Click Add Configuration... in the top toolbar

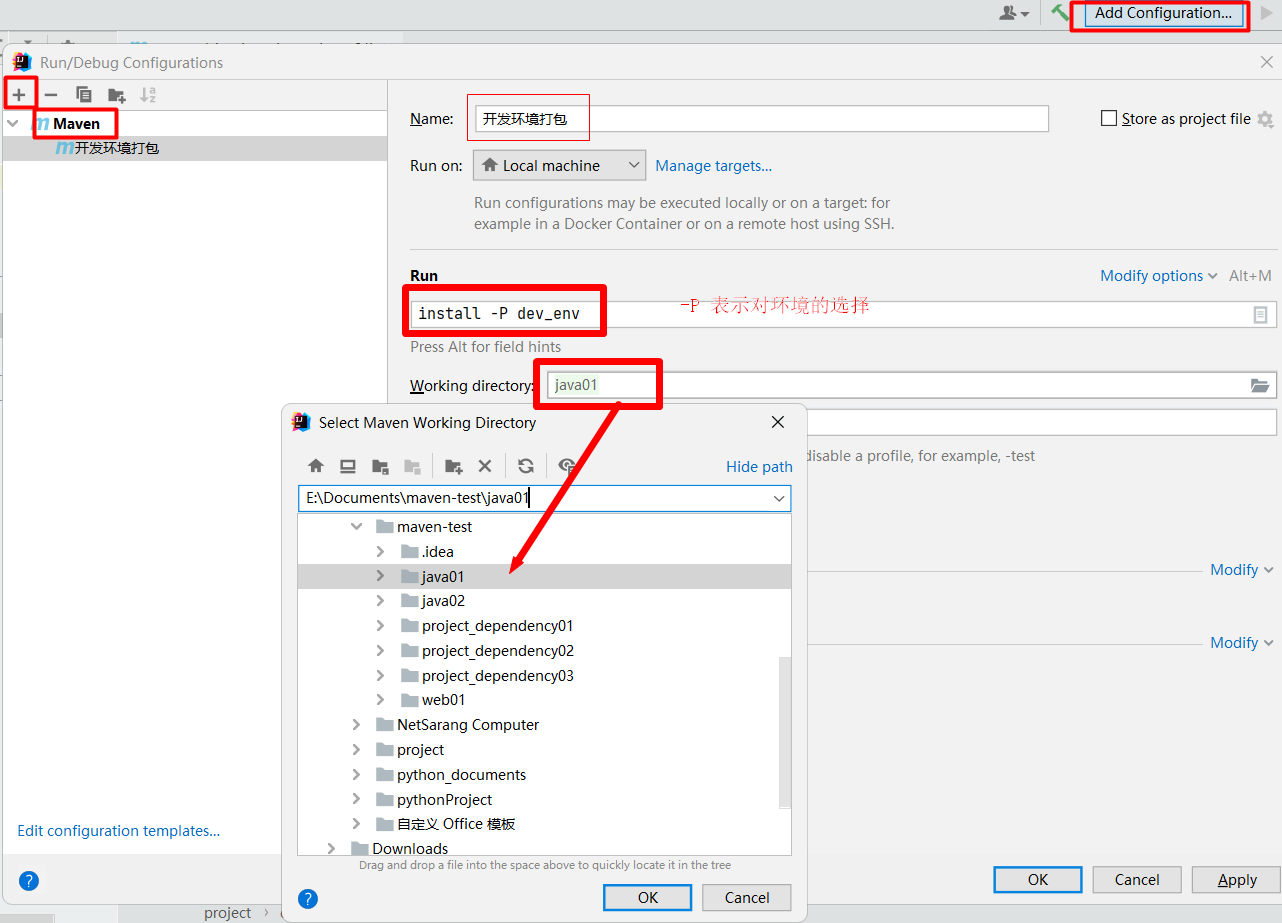[1163, 13]
